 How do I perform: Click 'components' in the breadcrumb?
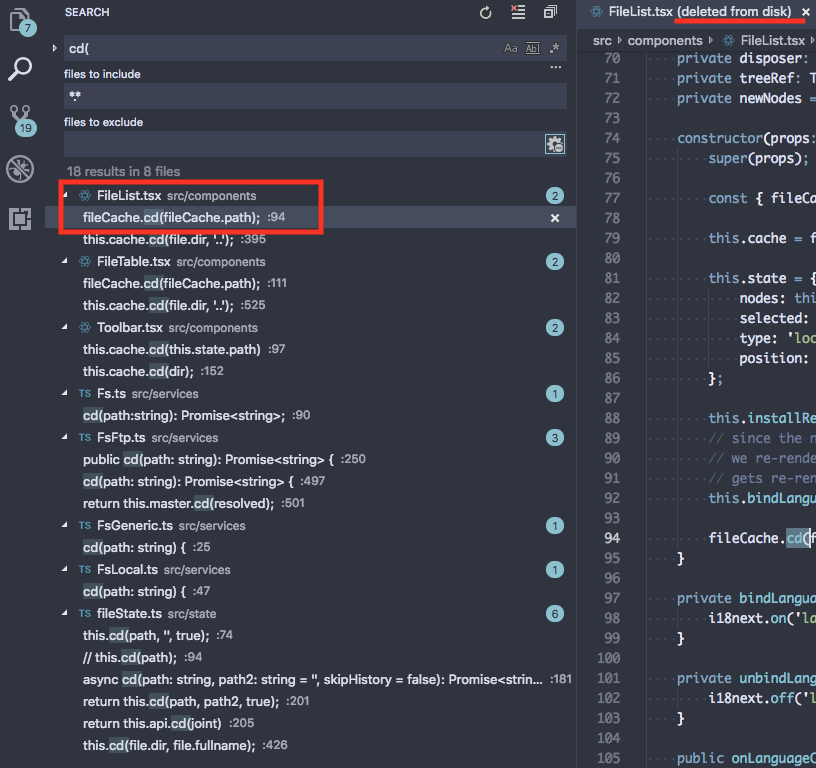point(665,41)
